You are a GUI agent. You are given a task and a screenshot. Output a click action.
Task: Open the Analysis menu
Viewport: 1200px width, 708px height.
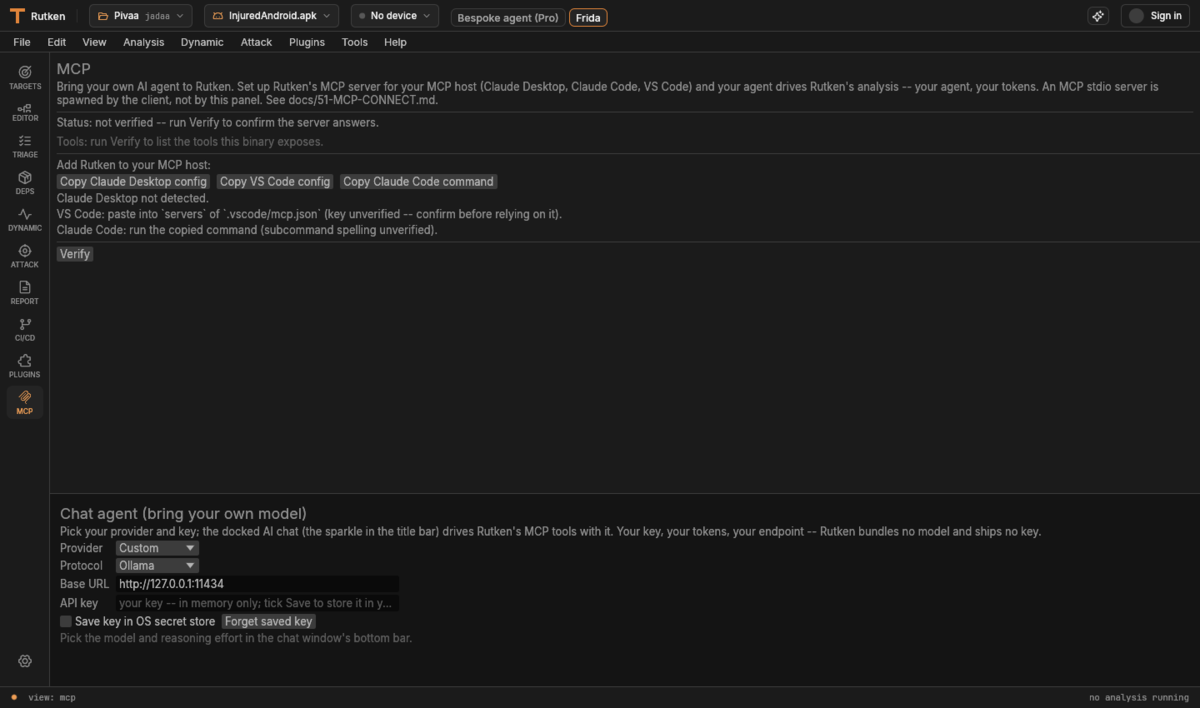click(143, 42)
